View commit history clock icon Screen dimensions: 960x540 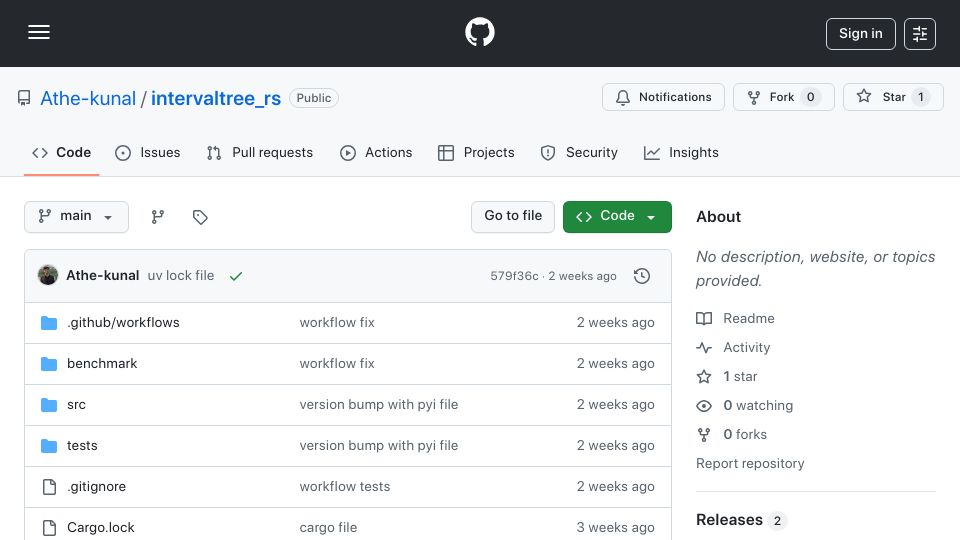point(642,276)
